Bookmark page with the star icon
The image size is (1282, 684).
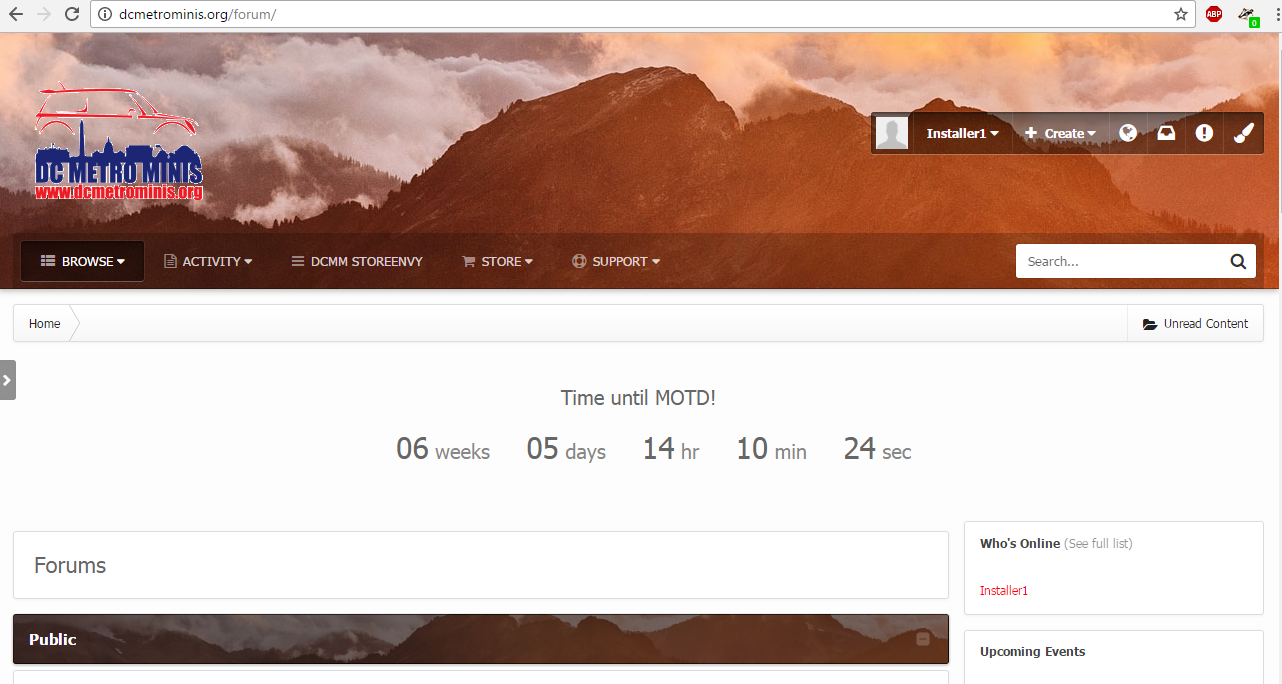click(x=1181, y=14)
